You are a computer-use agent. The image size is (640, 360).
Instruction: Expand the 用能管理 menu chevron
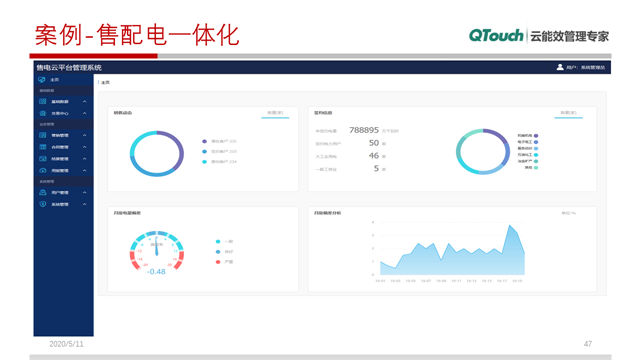pyautogui.click(x=84, y=171)
